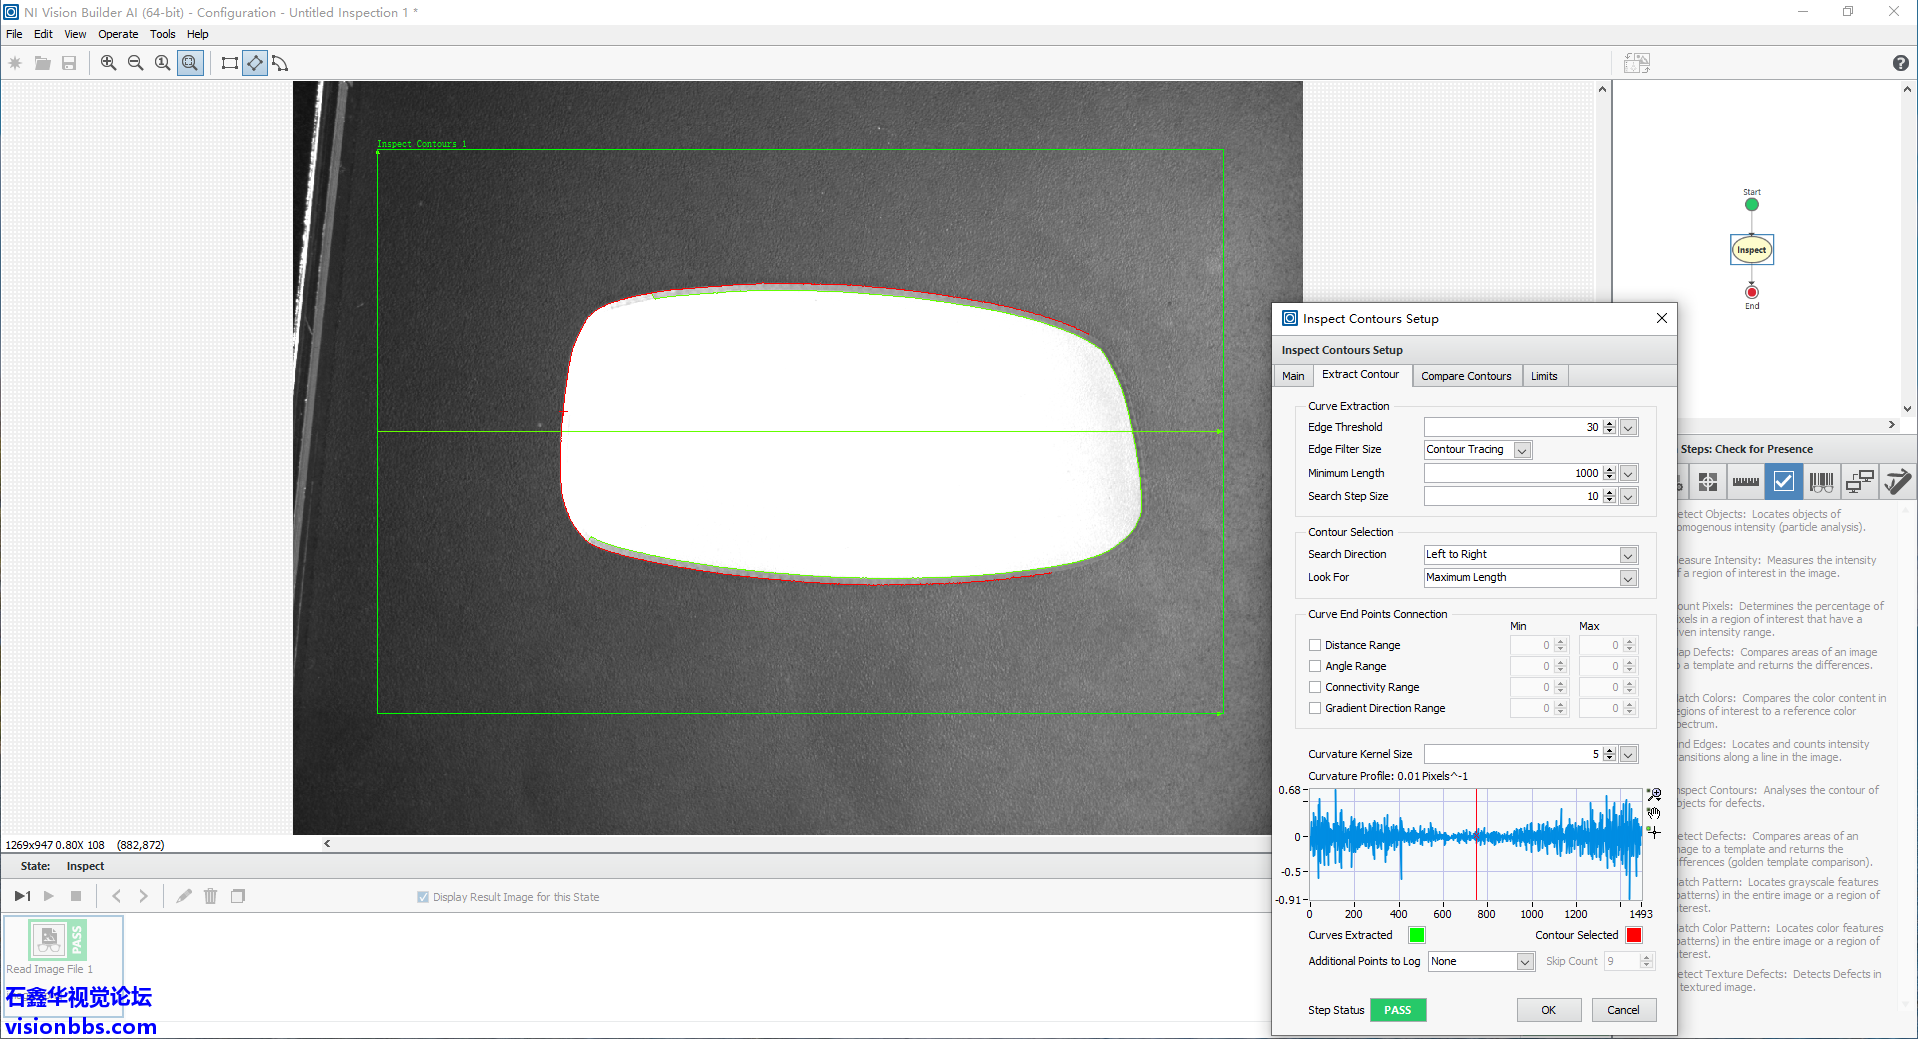
Task: Select the Rotated Rectangle ROI tool
Action: point(255,63)
